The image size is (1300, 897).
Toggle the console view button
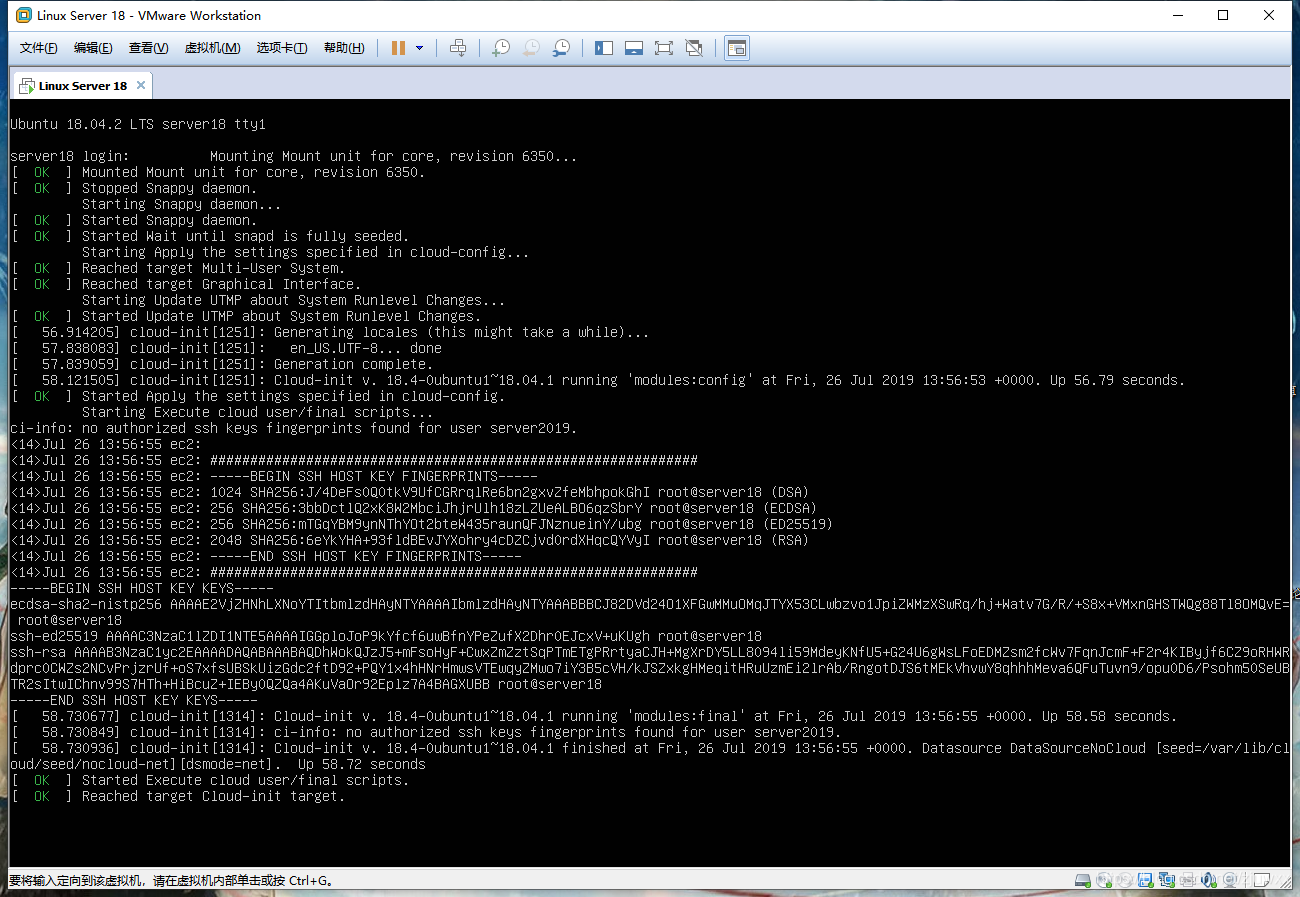click(737, 48)
